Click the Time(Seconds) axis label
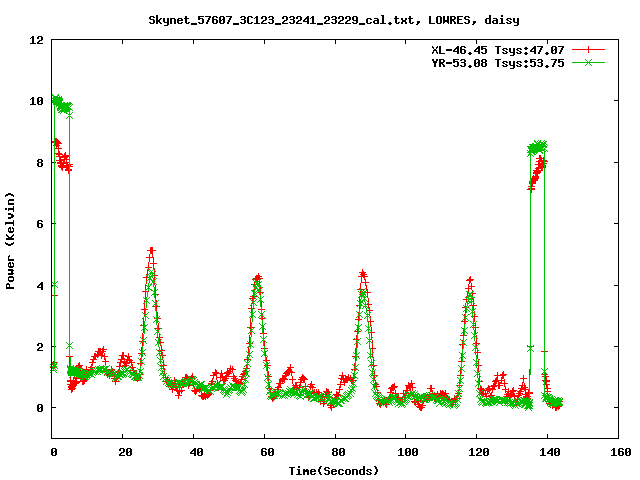The width and height of the screenshot is (640, 480). pos(334,471)
